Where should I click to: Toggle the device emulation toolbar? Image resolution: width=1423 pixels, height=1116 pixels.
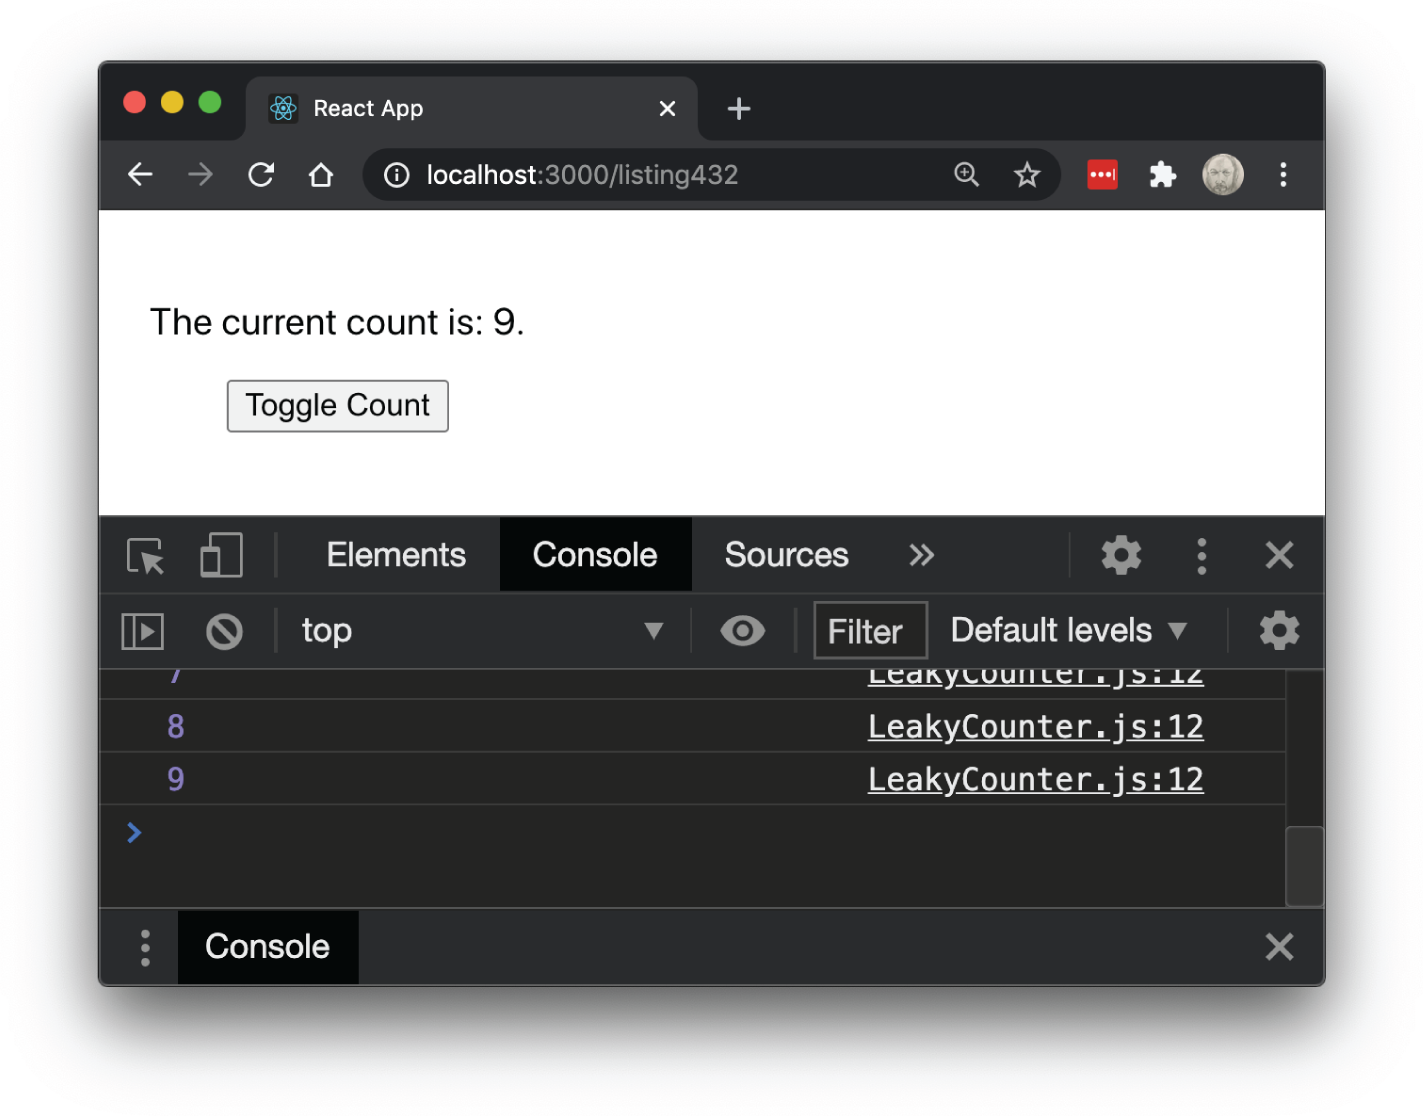221,555
